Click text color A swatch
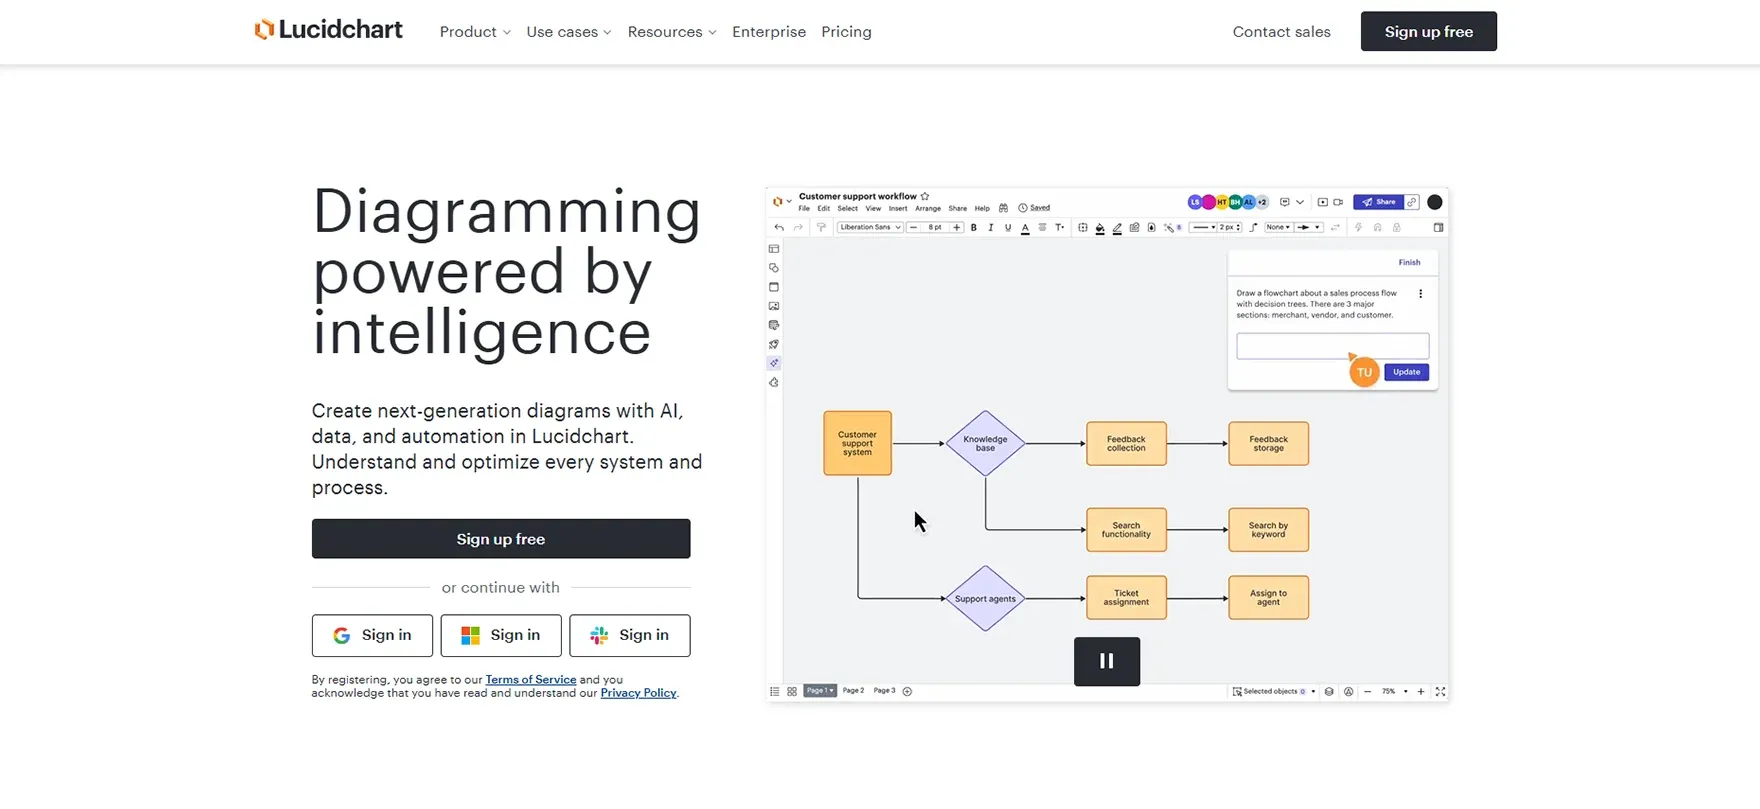 [x=1025, y=228]
